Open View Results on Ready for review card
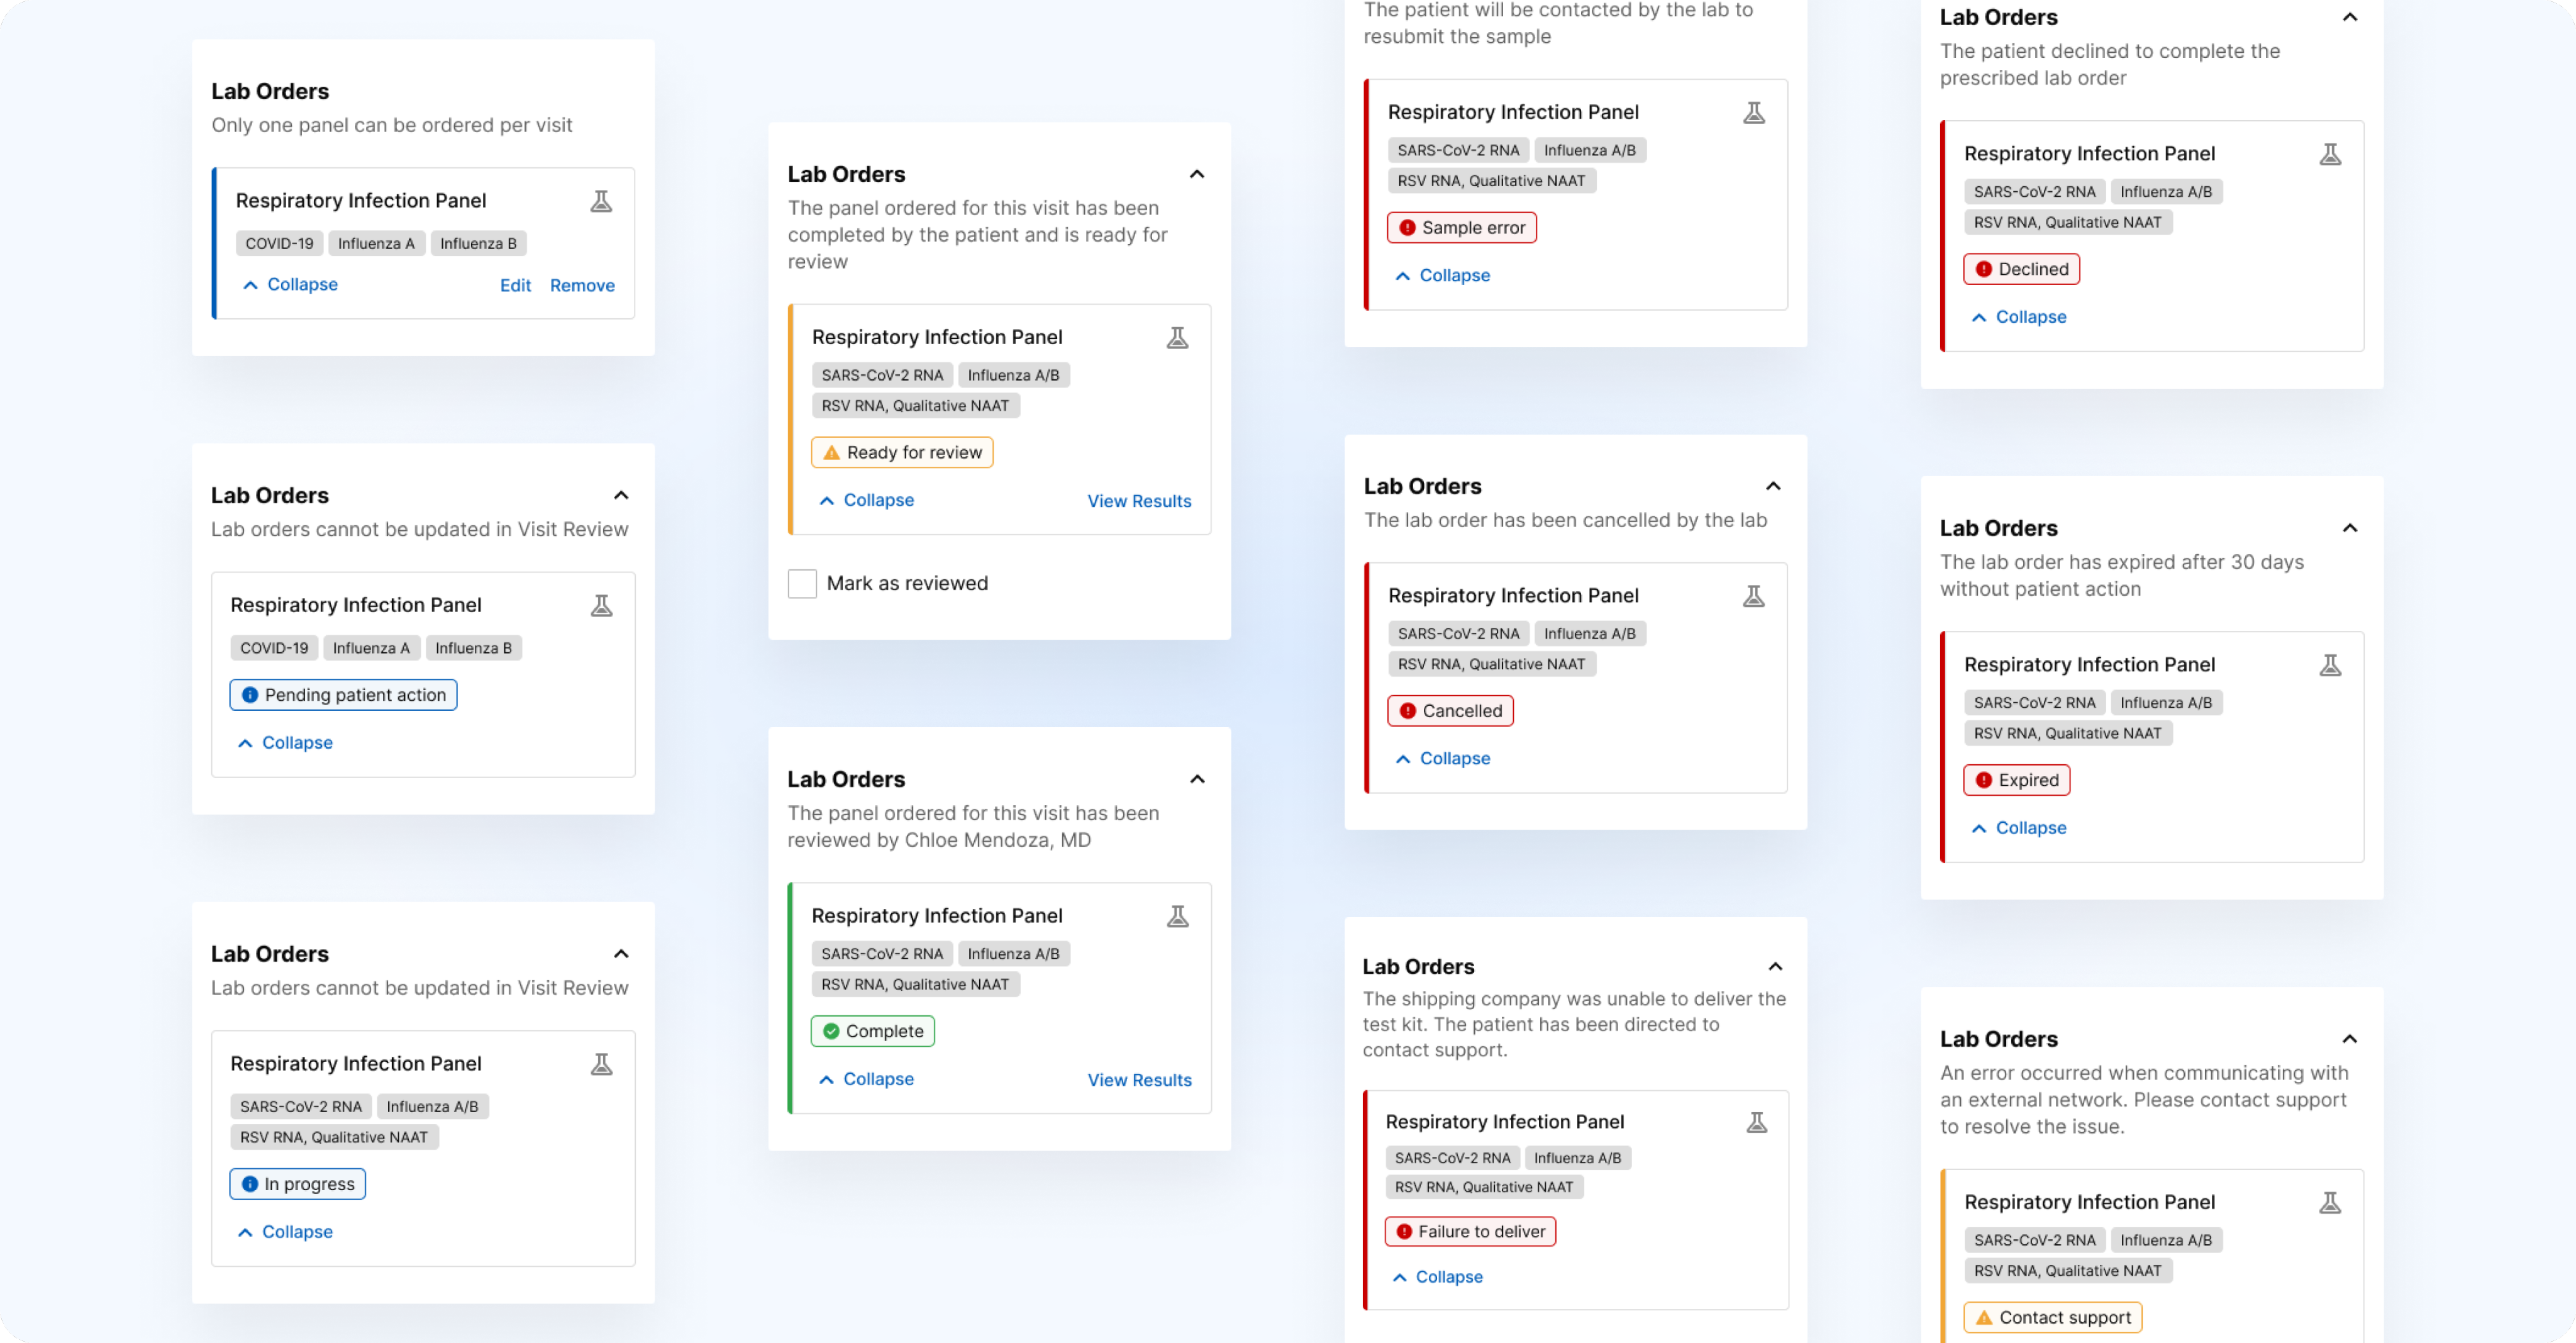The height and width of the screenshot is (1343, 2576). pos(1139,501)
